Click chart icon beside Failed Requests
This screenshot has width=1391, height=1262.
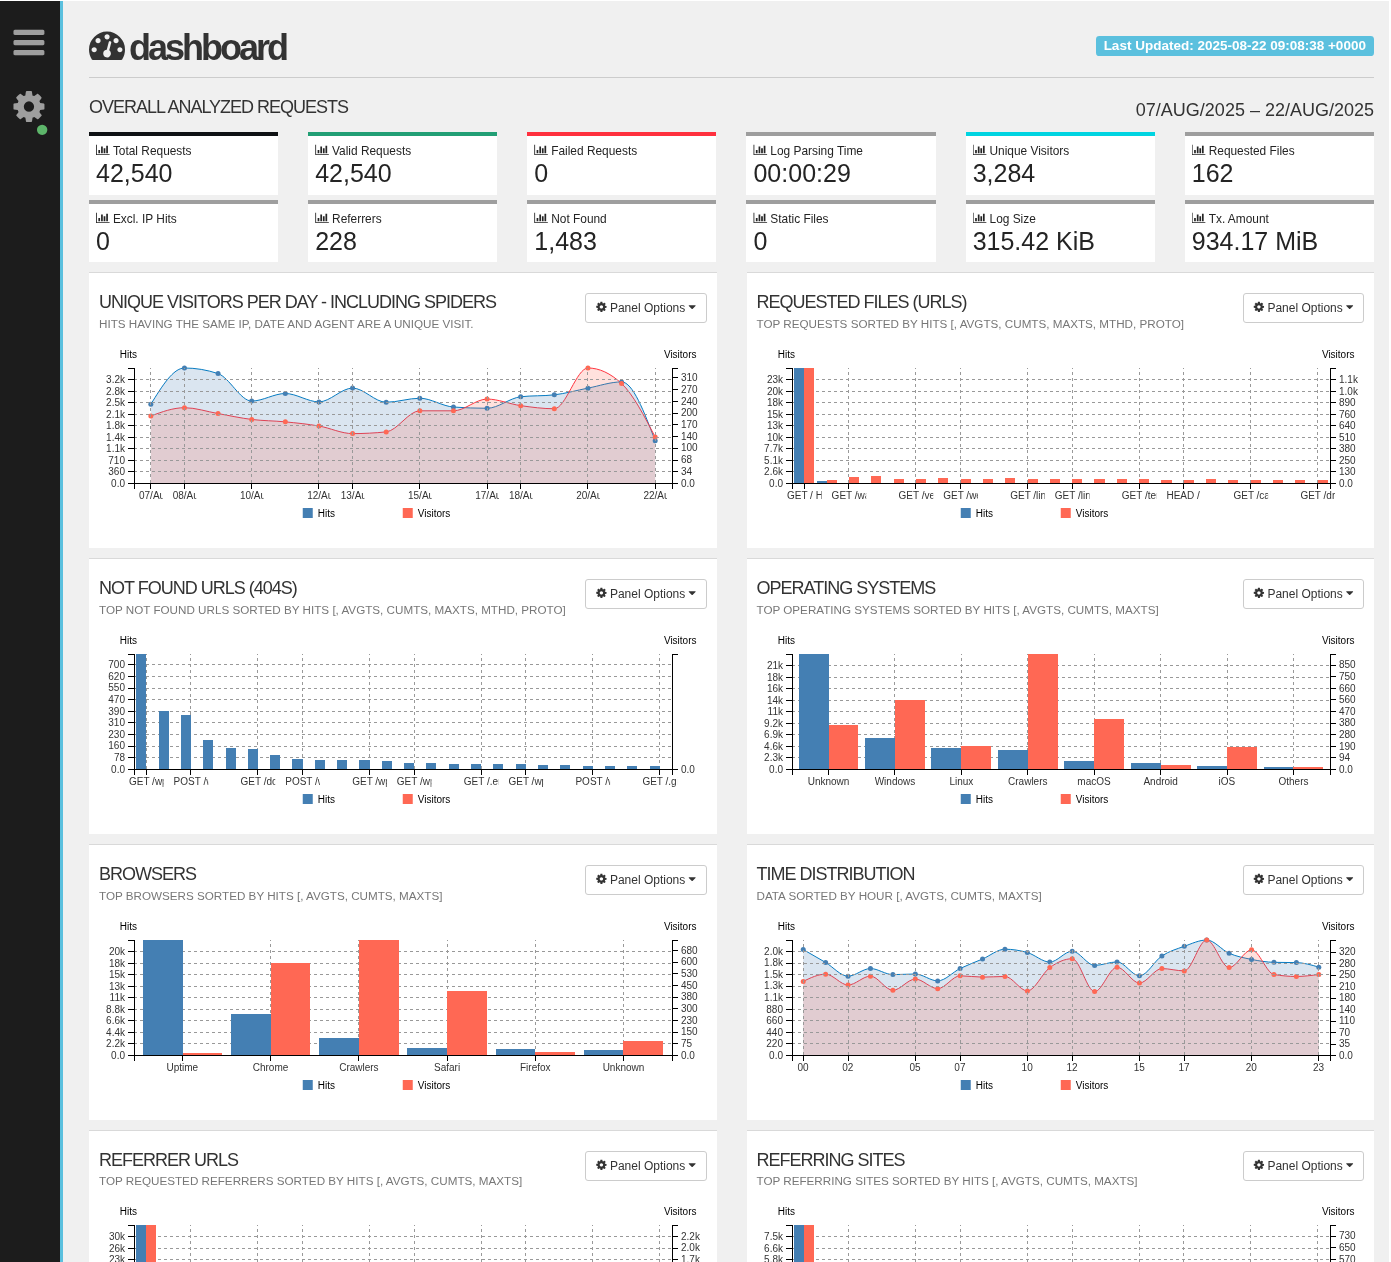[x=540, y=150]
